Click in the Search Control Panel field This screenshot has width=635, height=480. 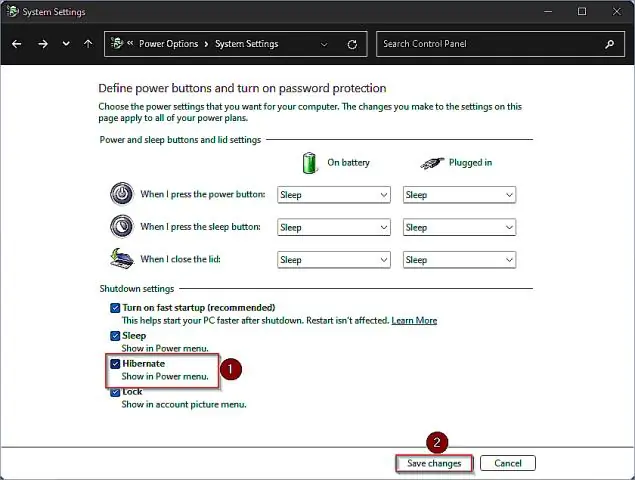[x=490, y=44]
